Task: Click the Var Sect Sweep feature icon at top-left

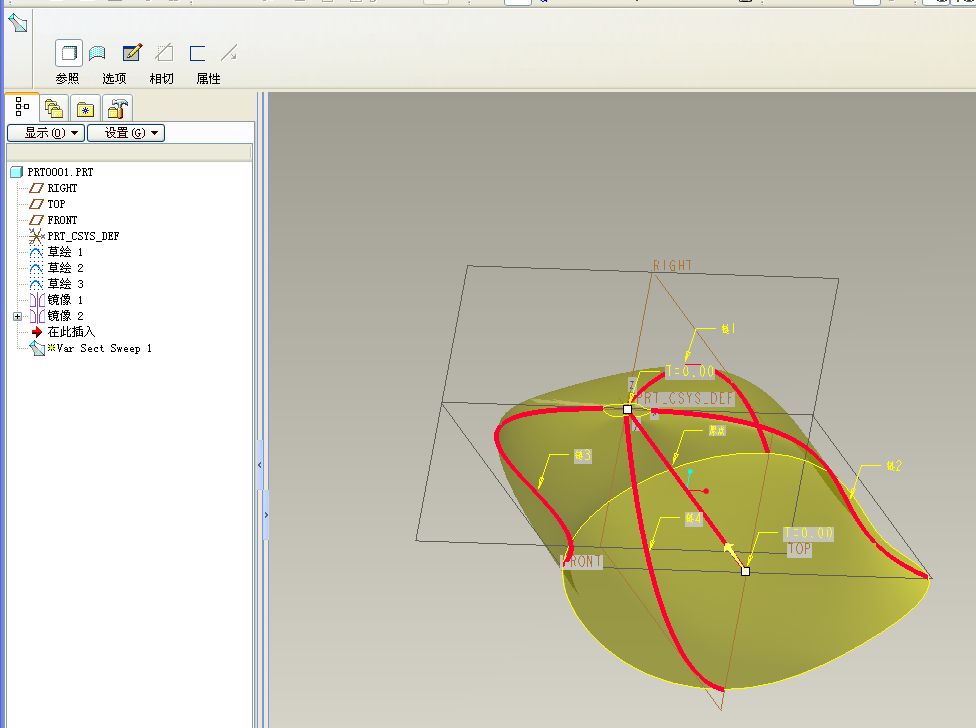Action: pyautogui.click(x=17, y=23)
